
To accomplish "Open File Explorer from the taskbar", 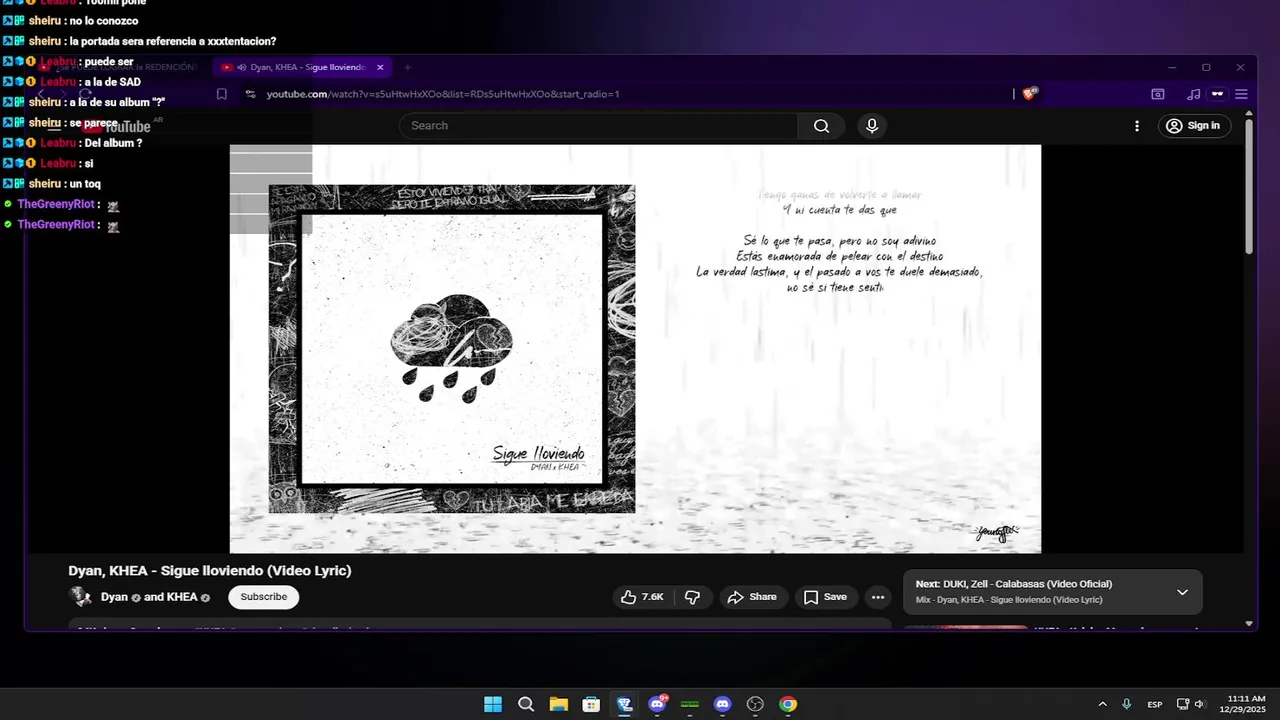I will point(558,704).
